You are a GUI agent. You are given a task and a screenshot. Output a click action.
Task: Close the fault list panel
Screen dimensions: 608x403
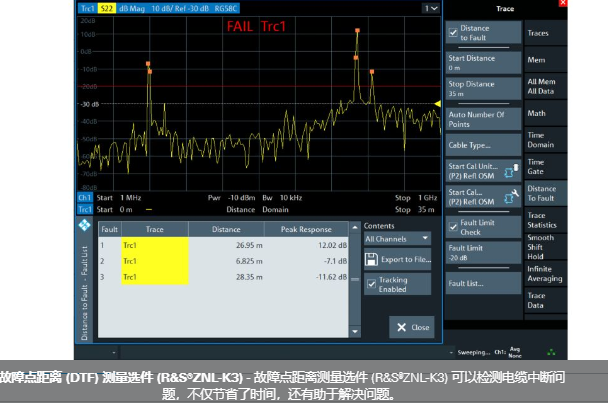412,327
